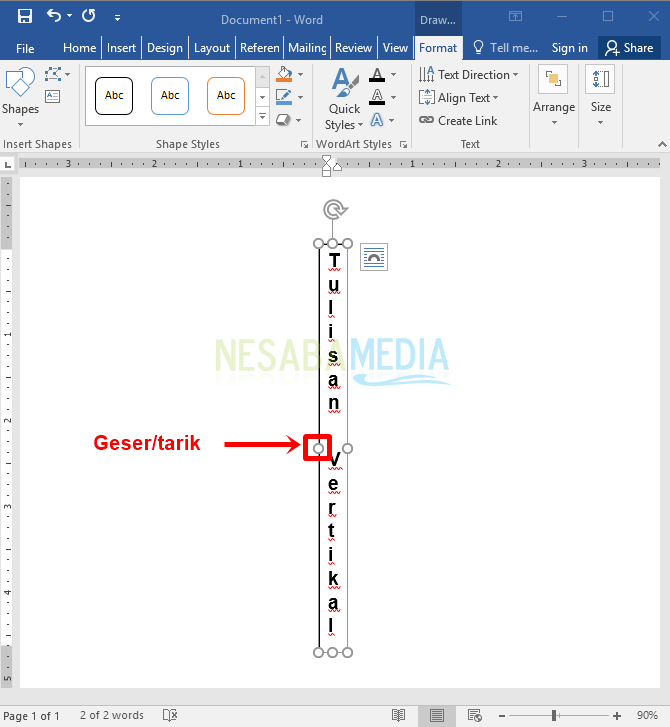
Task: Select the Format drawing tools tab
Action: point(438,48)
